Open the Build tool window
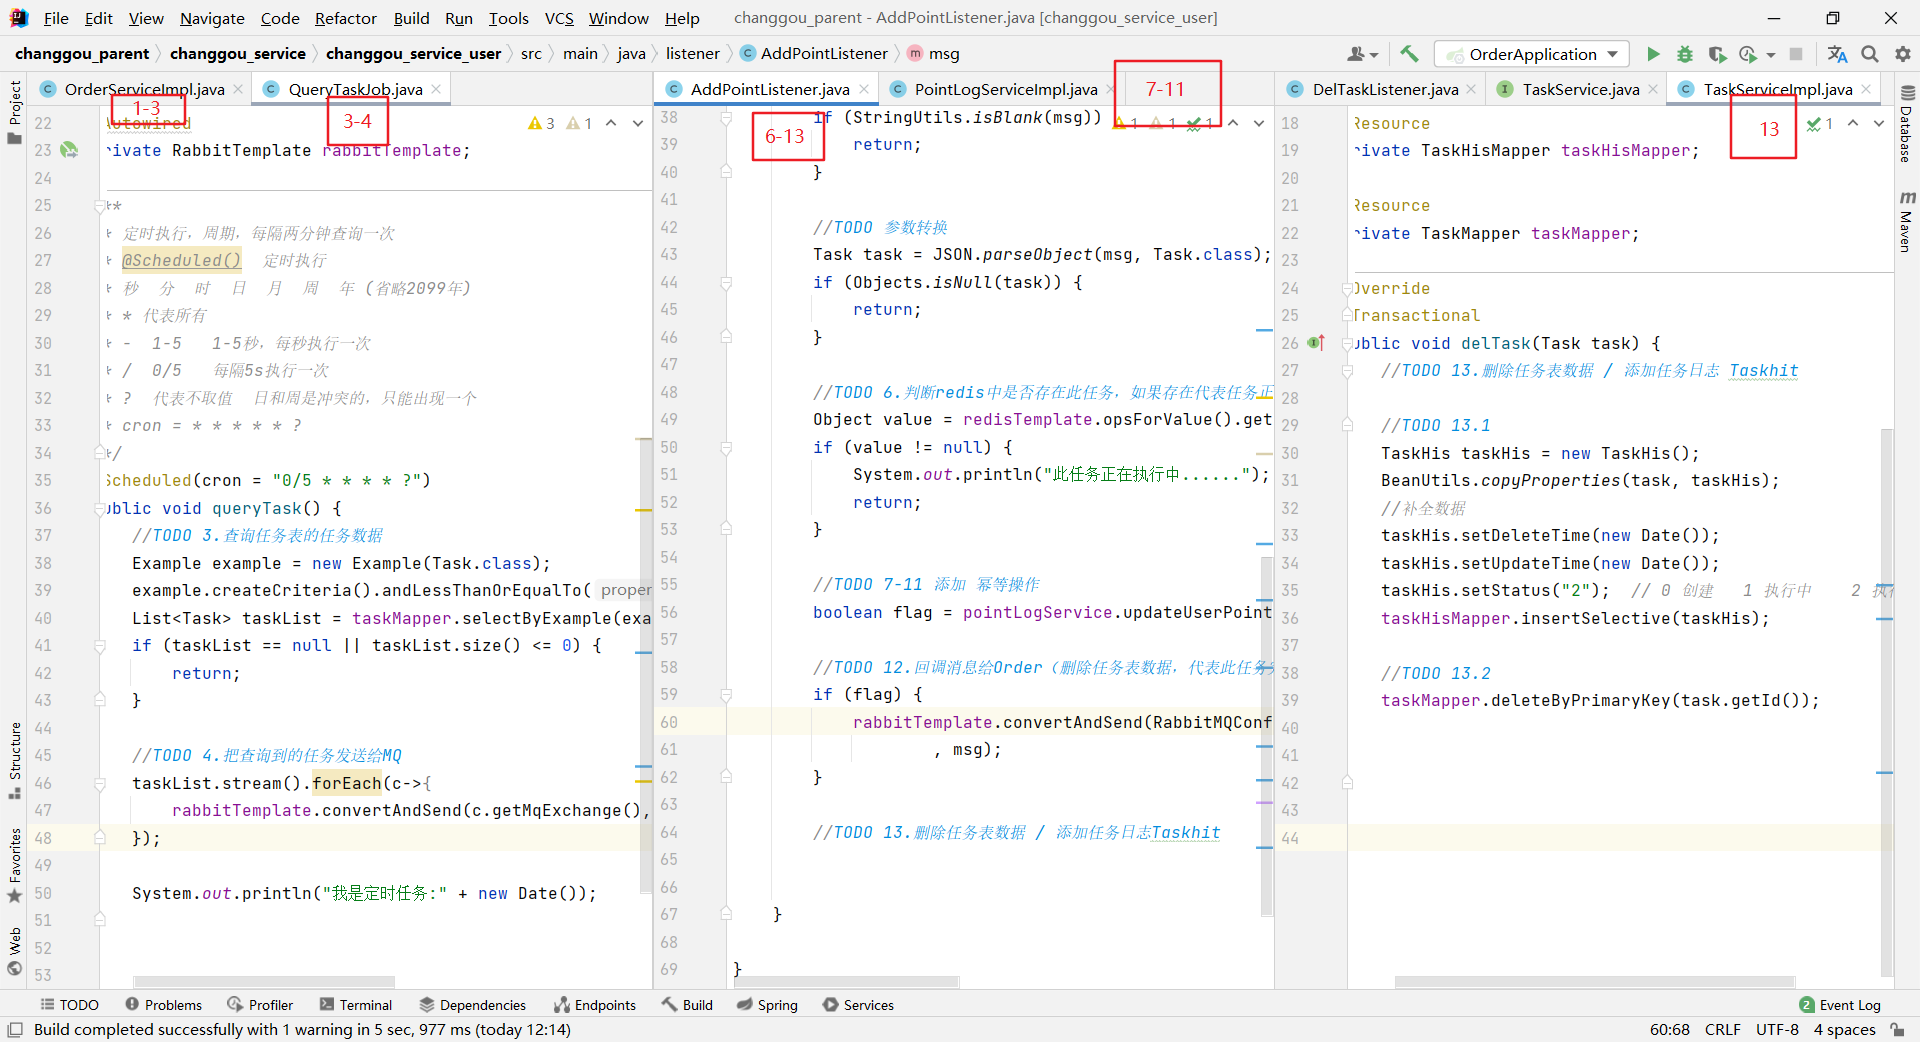 687,1005
